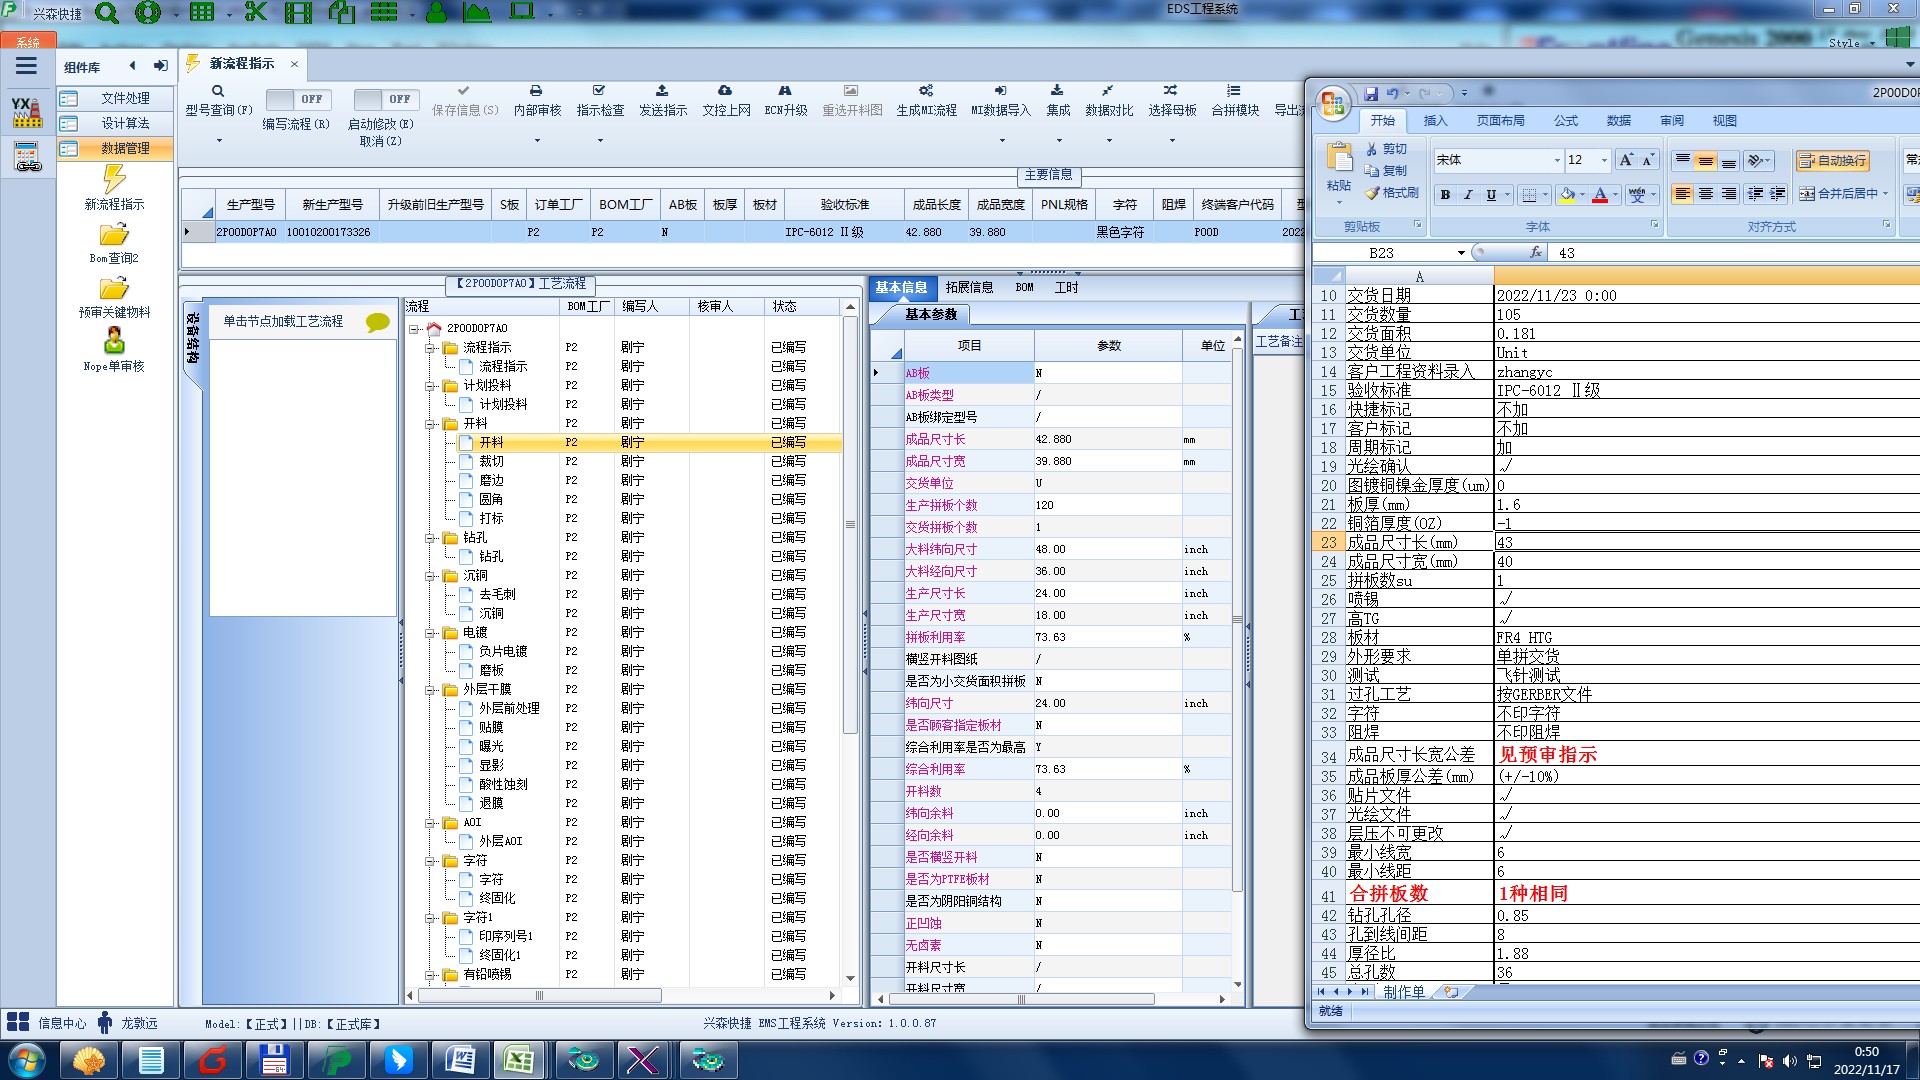The height and width of the screenshot is (1080, 1920).
Task: Open the Bom查询2 folder icon
Action: coord(114,235)
